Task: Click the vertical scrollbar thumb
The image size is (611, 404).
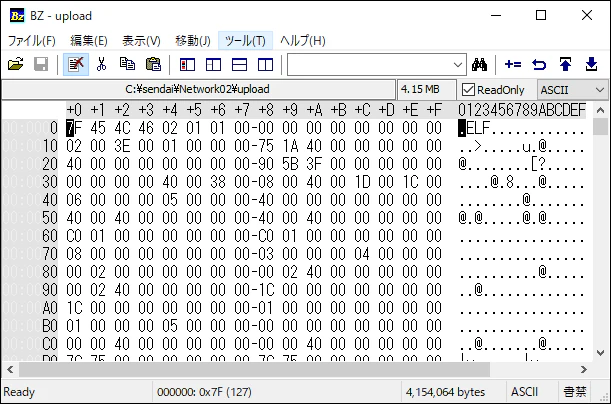Action: (x=600, y=127)
